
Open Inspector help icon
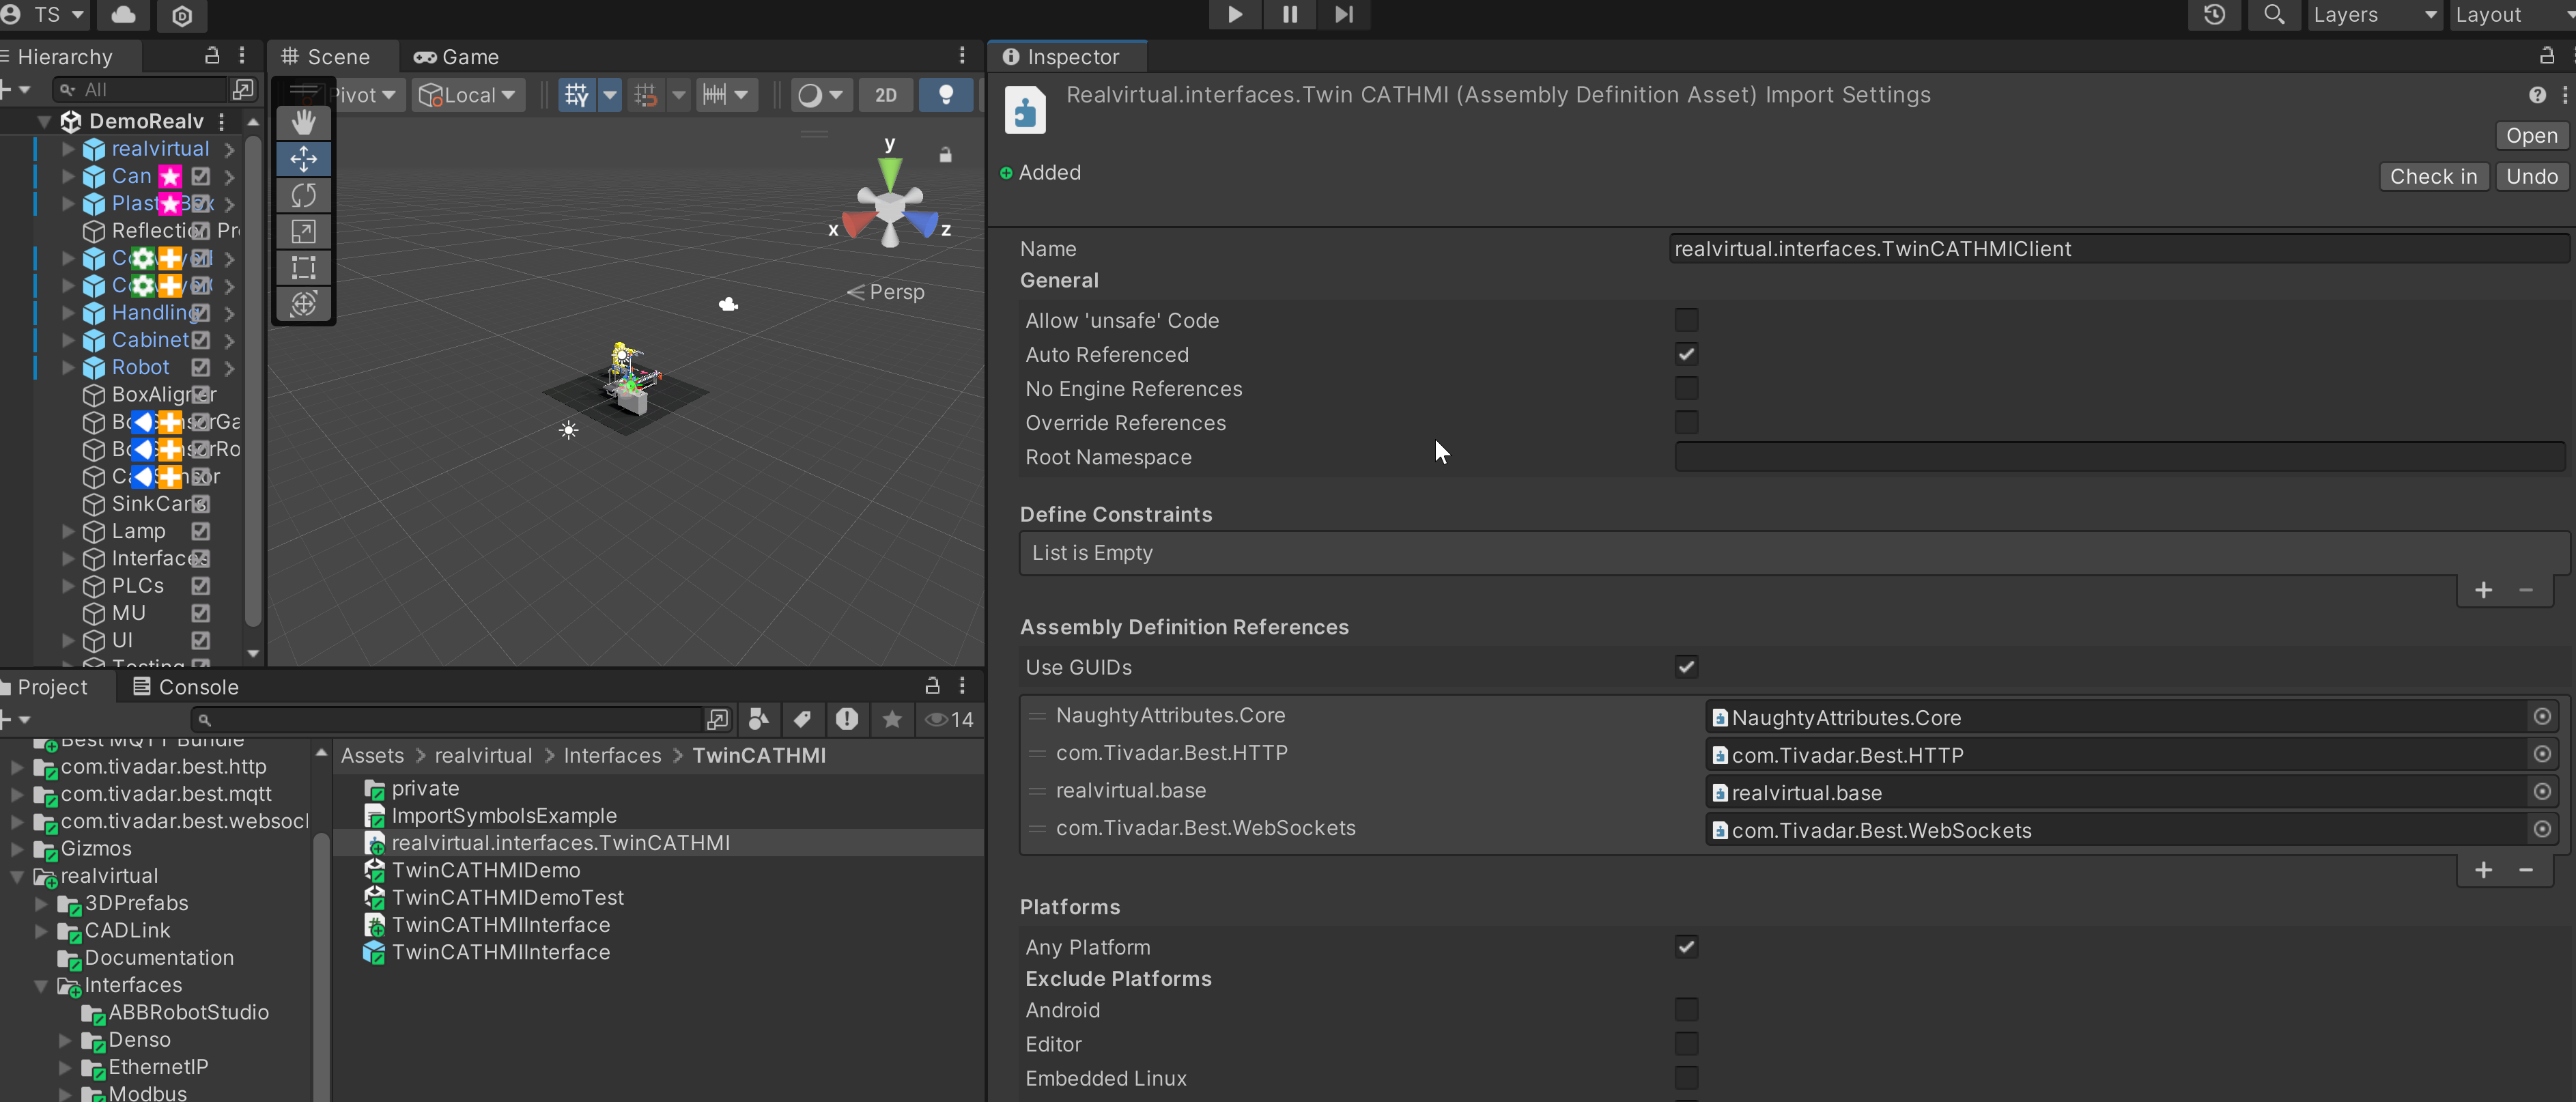(x=2537, y=95)
